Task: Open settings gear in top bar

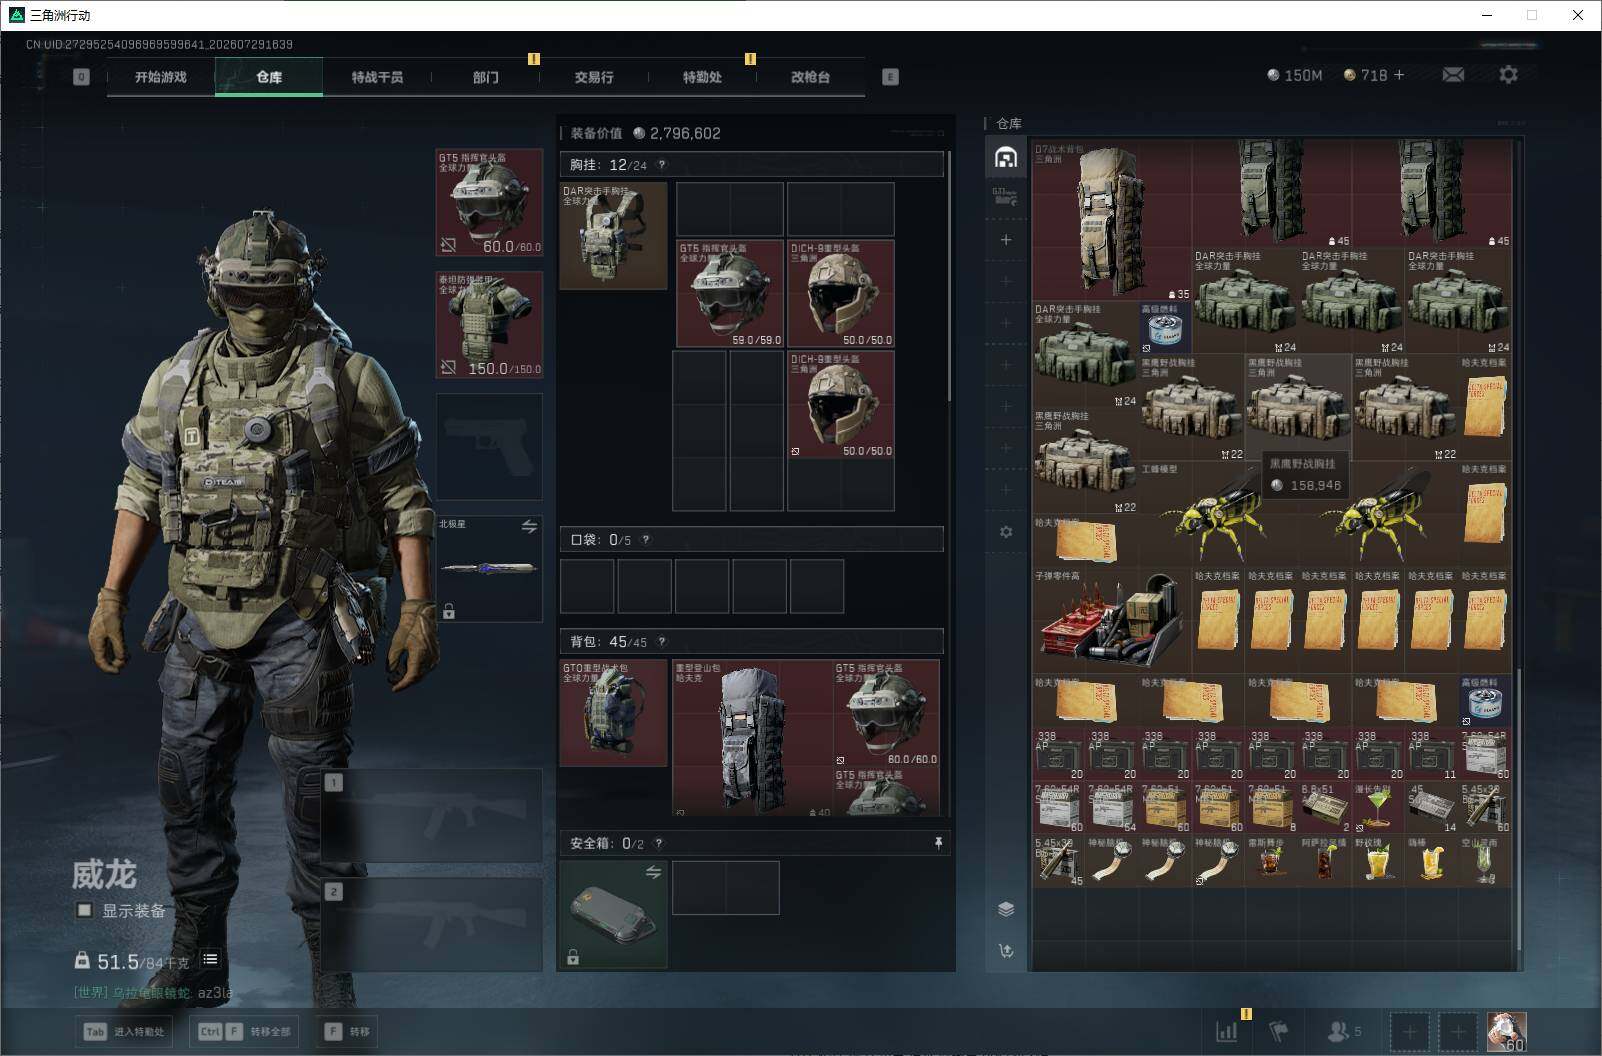Action: (x=1508, y=75)
